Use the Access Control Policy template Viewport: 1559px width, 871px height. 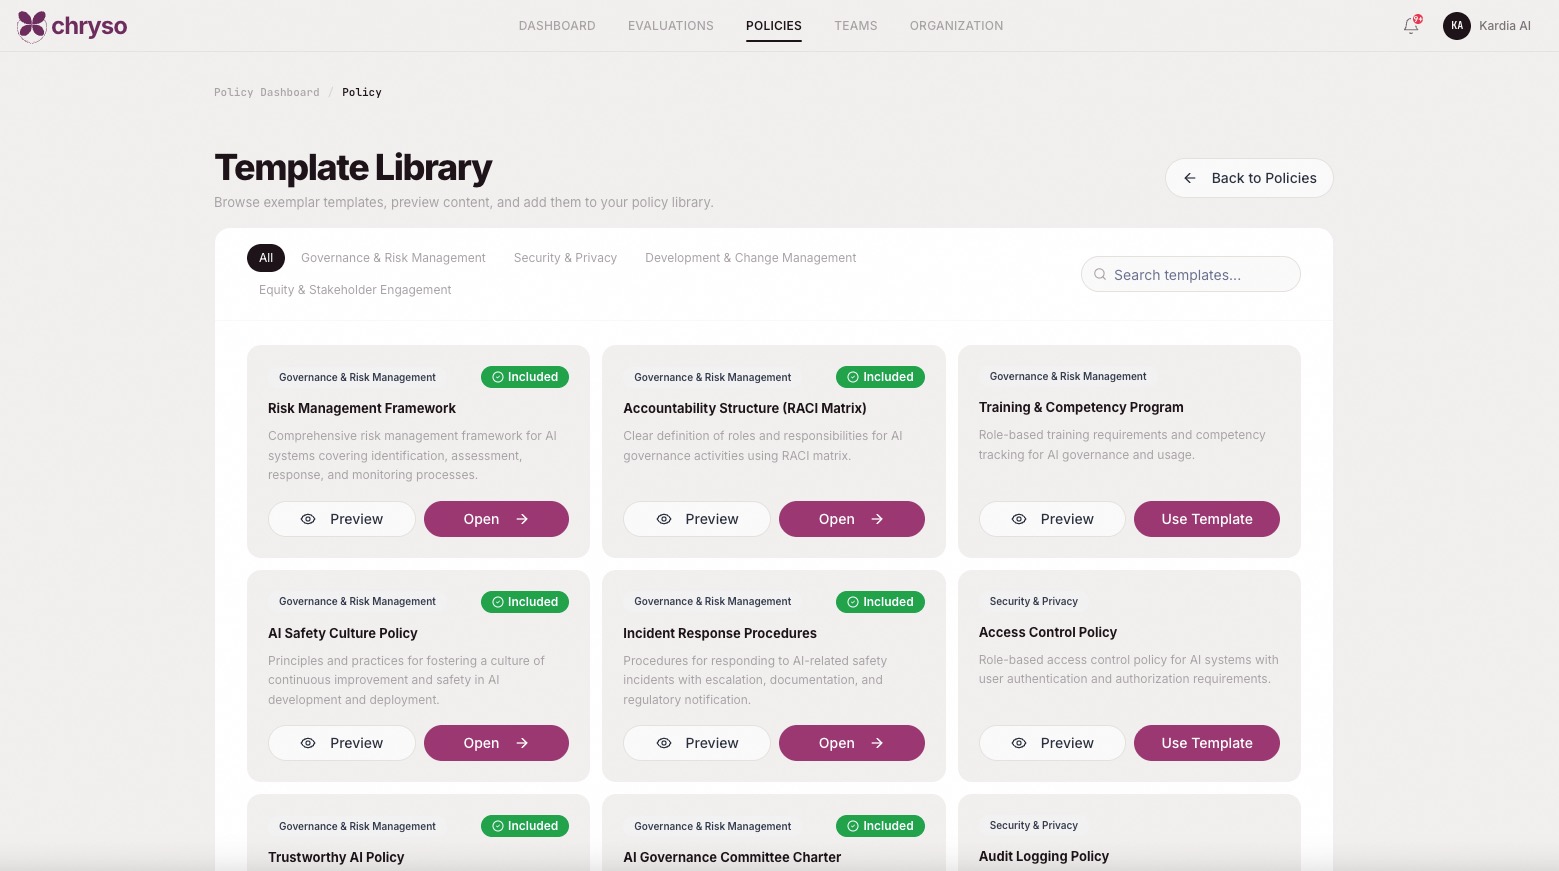pos(1206,743)
